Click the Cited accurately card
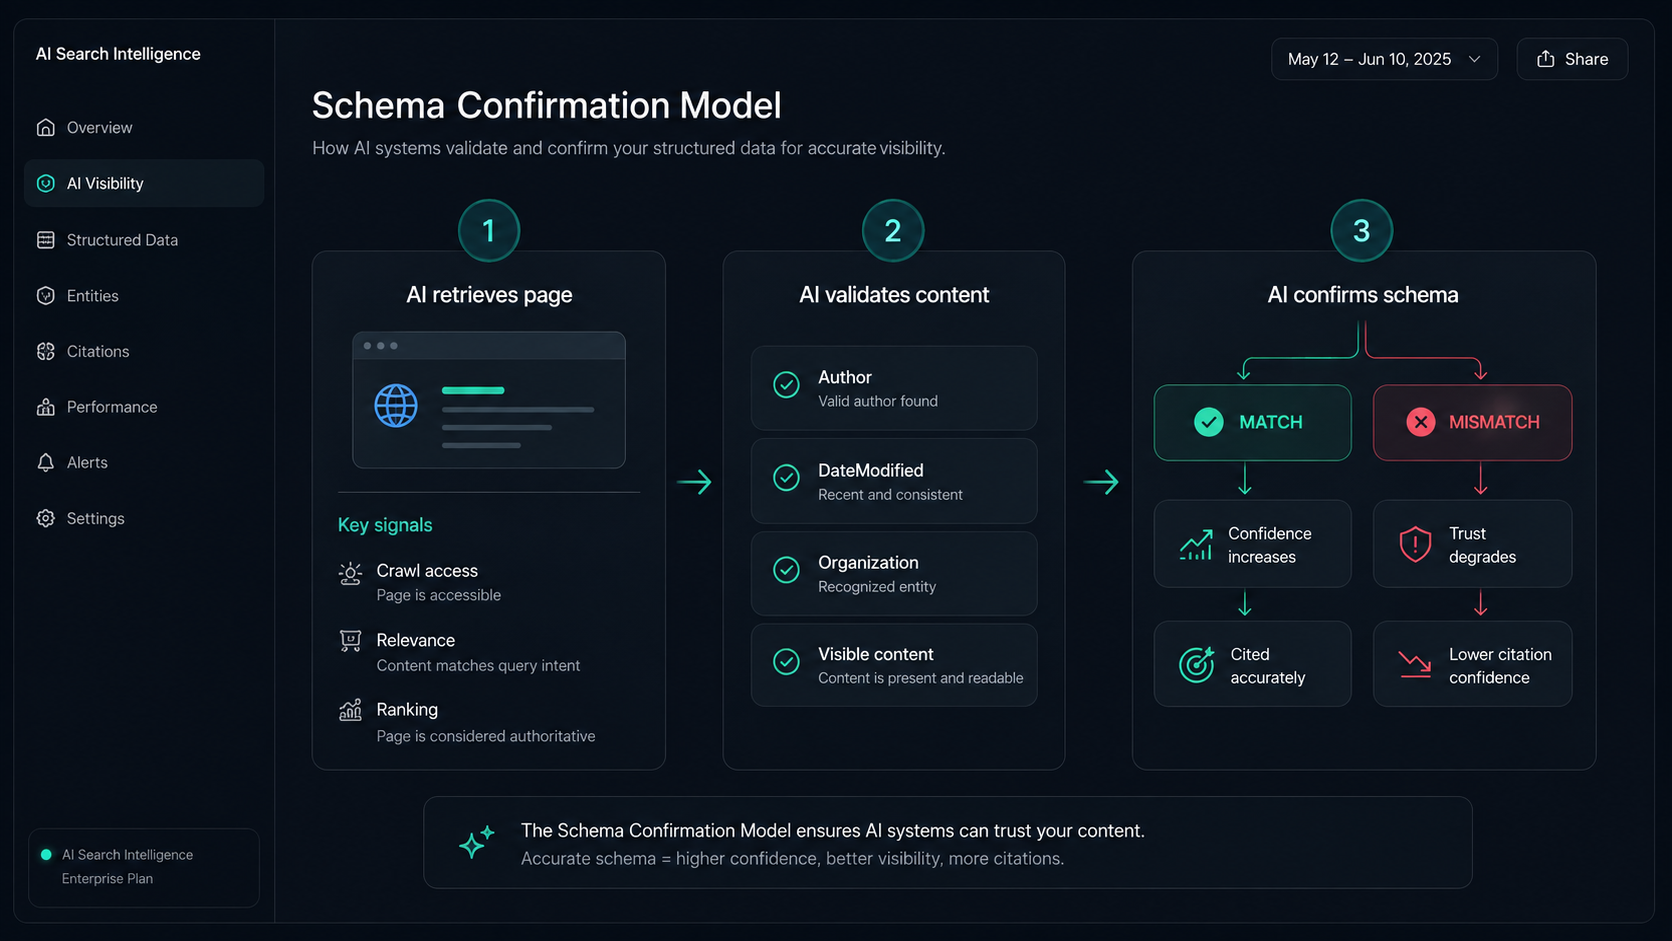The width and height of the screenshot is (1672, 941). click(x=1252, y=664)
